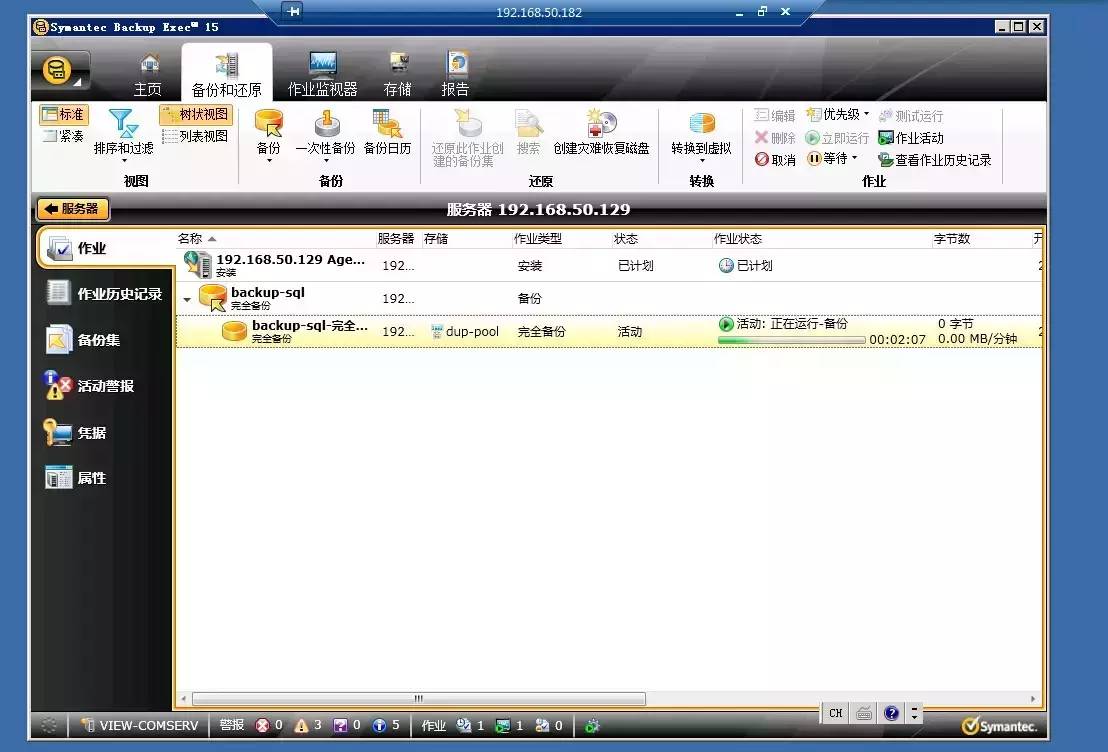The width and height of the screenshot is (1108, 752).
Task: Select 192.168.50.129 Agent install job row
Action: pyautogui.click(x=609, y=265)
